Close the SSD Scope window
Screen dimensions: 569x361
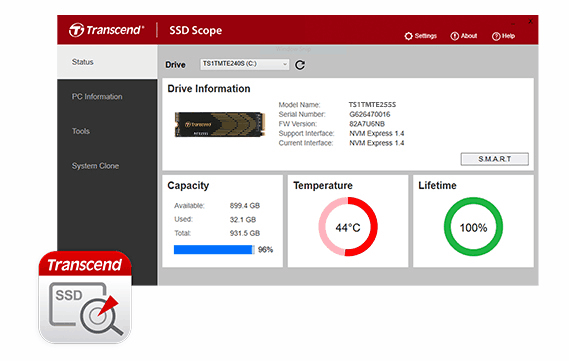click(530, 21)
